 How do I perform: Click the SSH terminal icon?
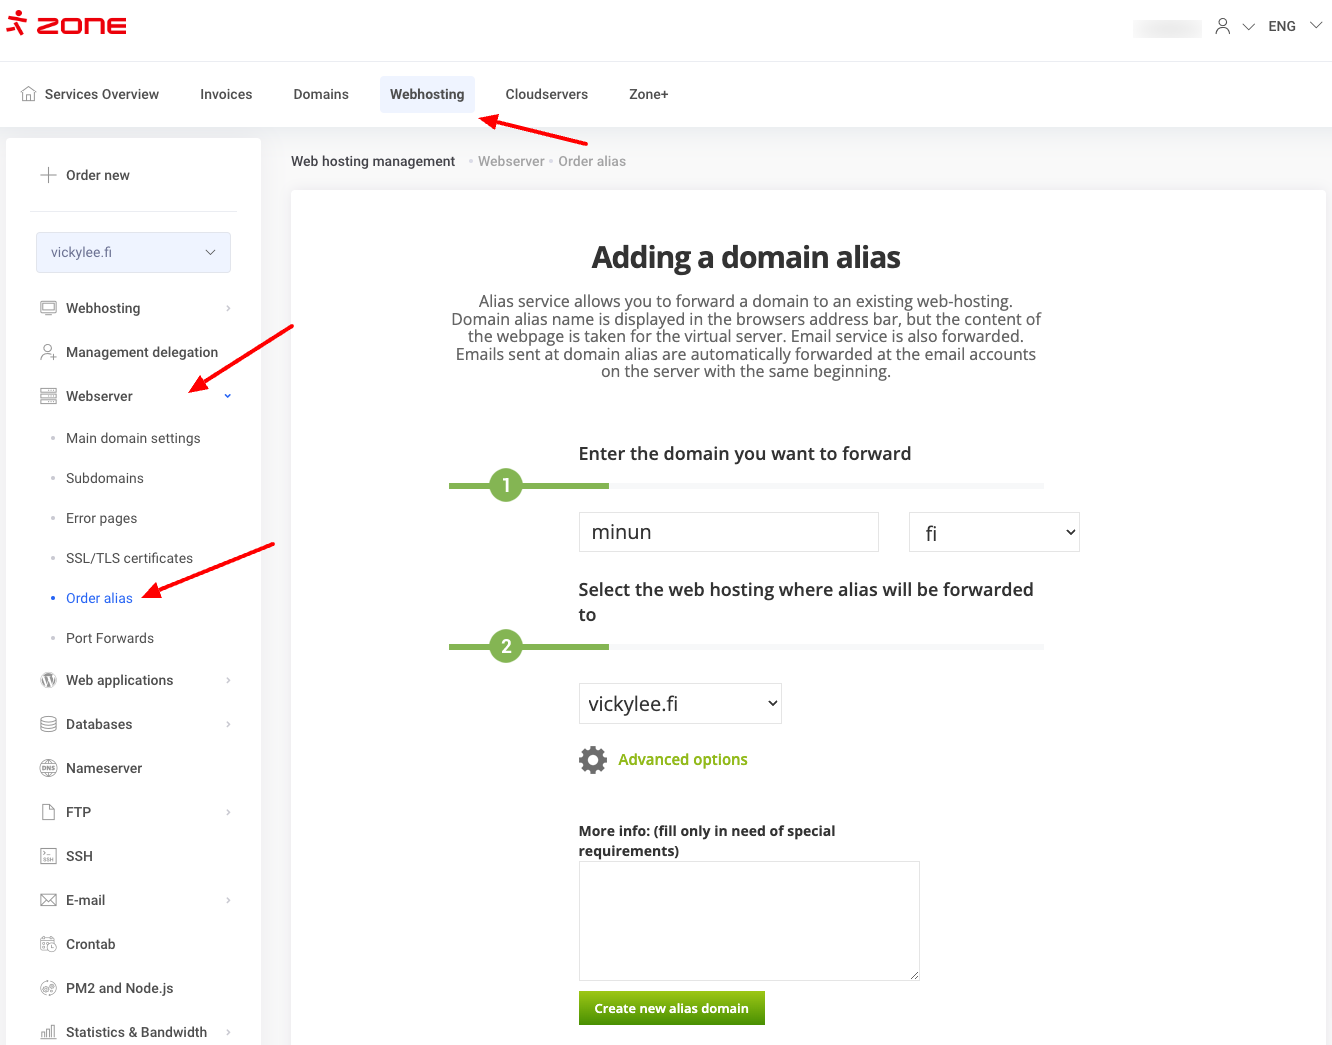pyautogui.click(x=48, y=856)
